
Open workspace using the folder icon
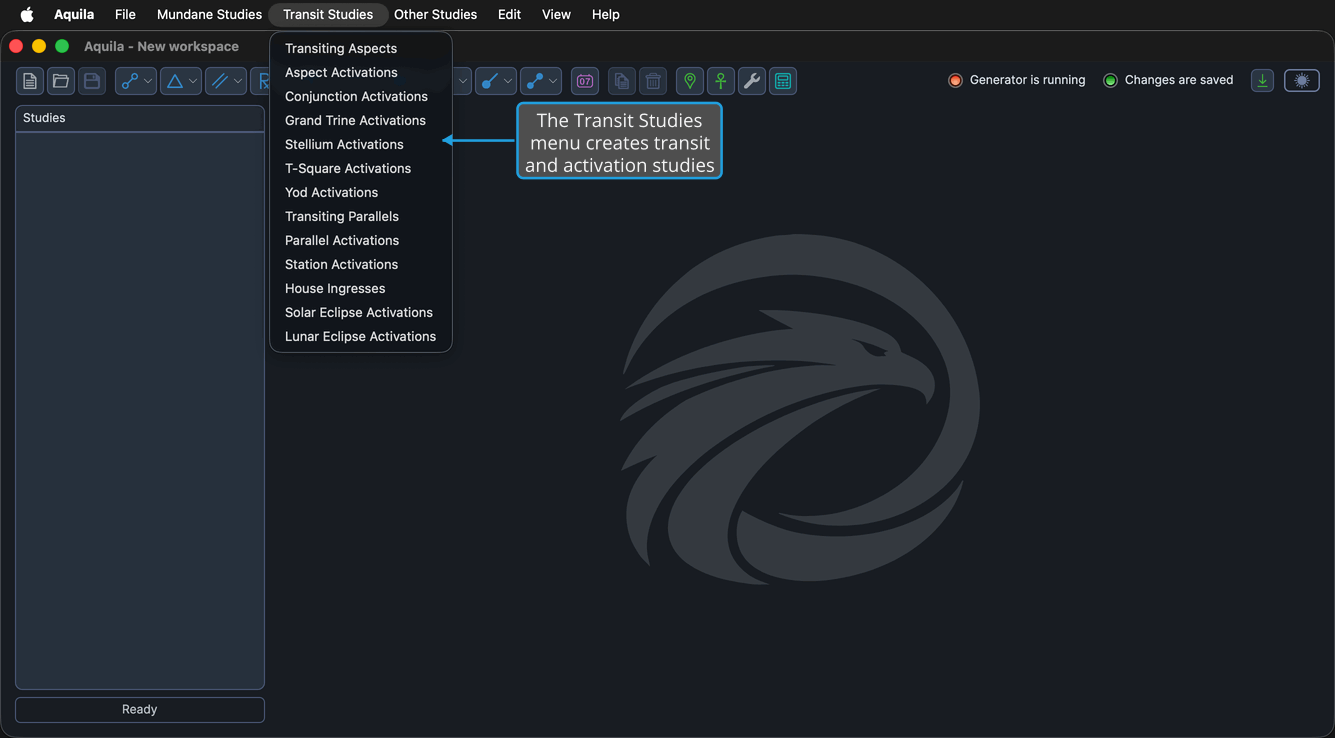(x=61, y=81)
